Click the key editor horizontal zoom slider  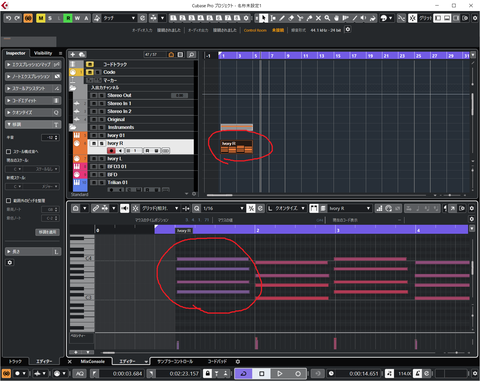click(457, 352)
